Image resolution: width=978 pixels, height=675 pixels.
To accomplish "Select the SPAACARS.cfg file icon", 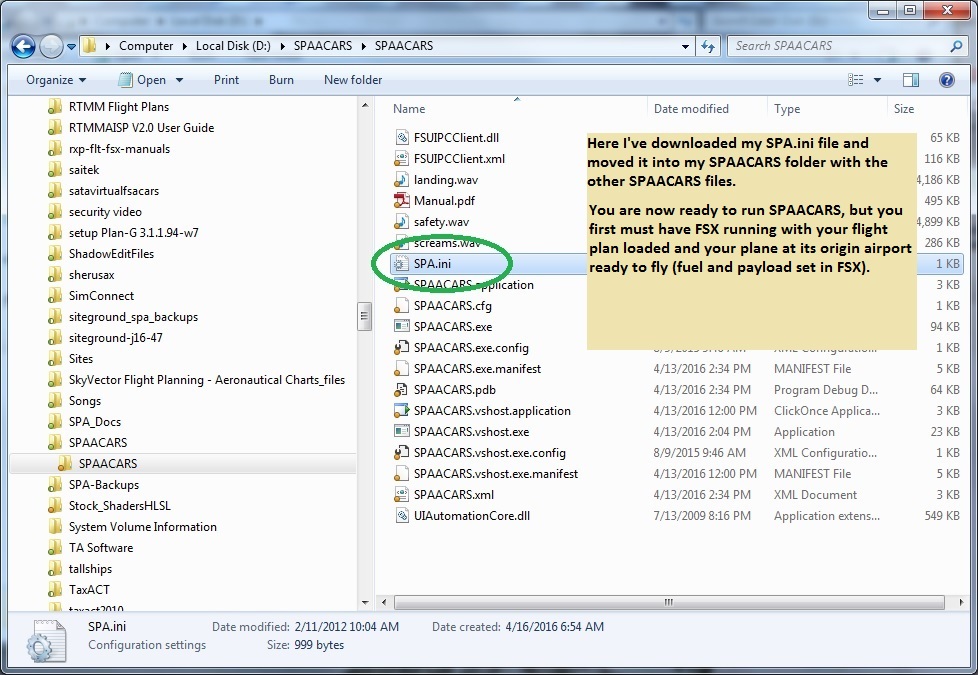I will 402,306.
